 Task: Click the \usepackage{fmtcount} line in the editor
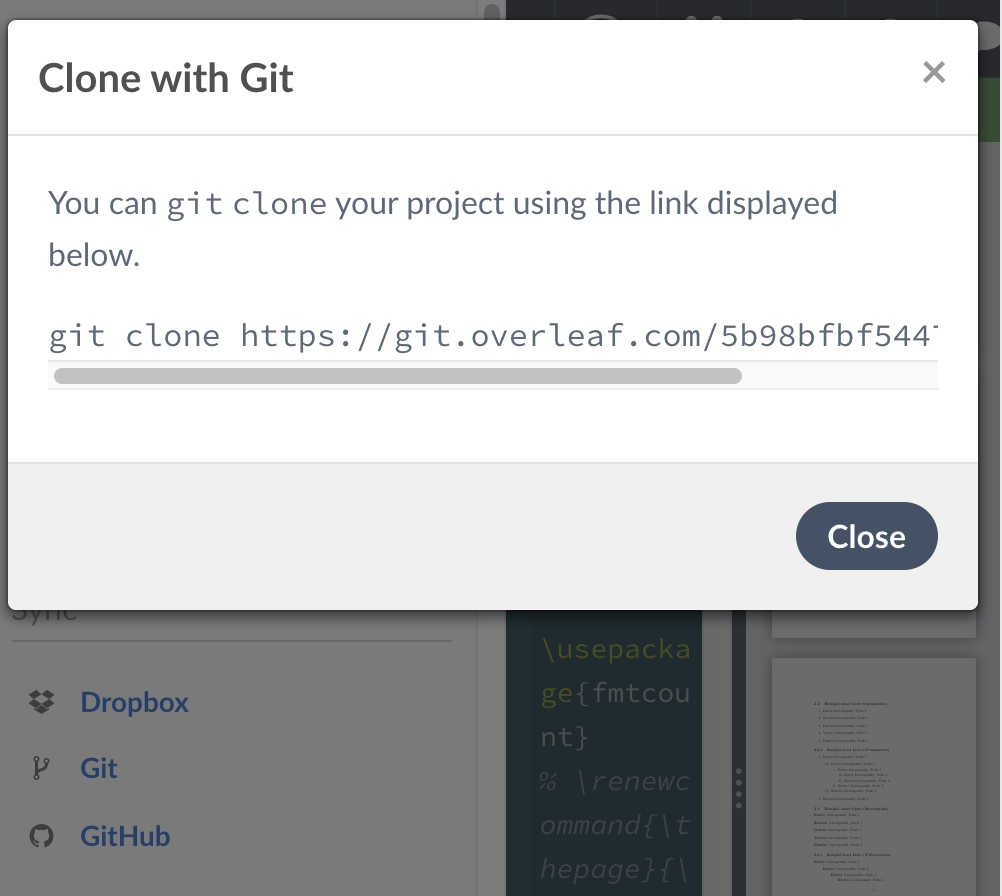click(615, 693)
